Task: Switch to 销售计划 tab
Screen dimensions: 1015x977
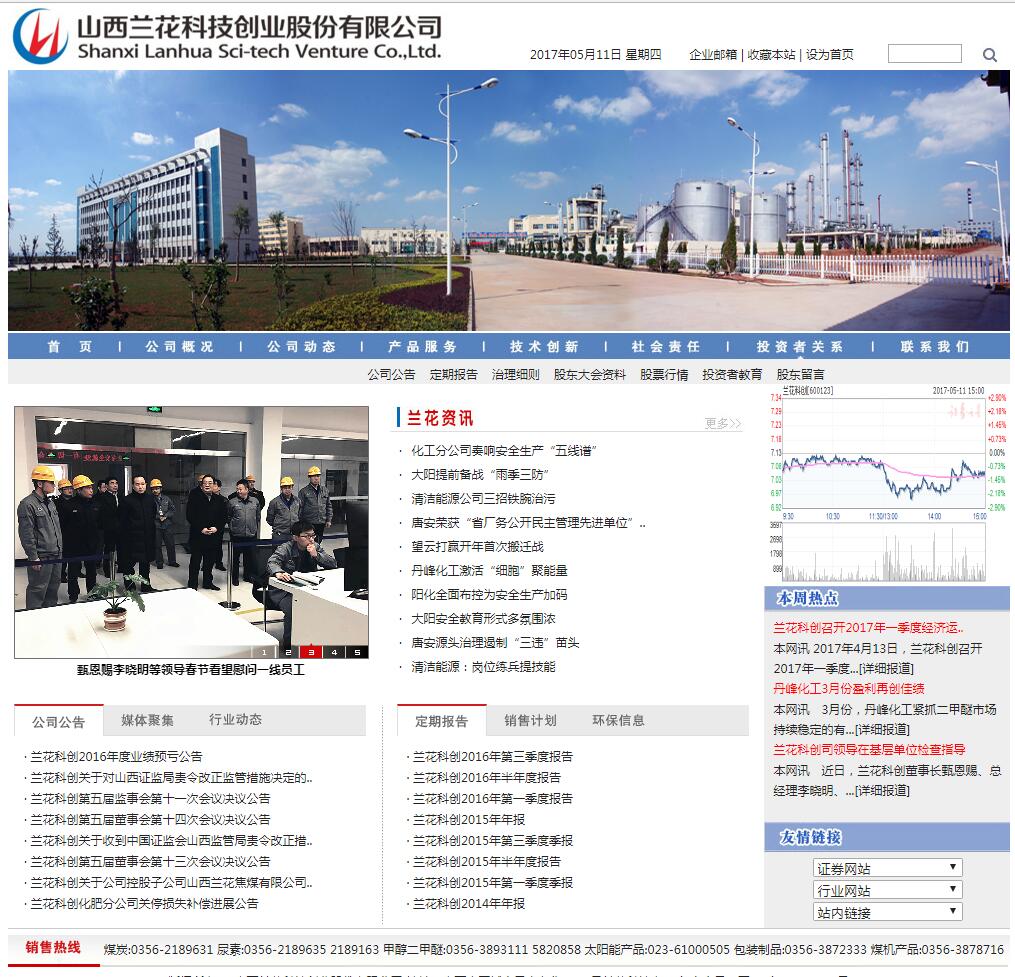Action: [x=530, y=721]
